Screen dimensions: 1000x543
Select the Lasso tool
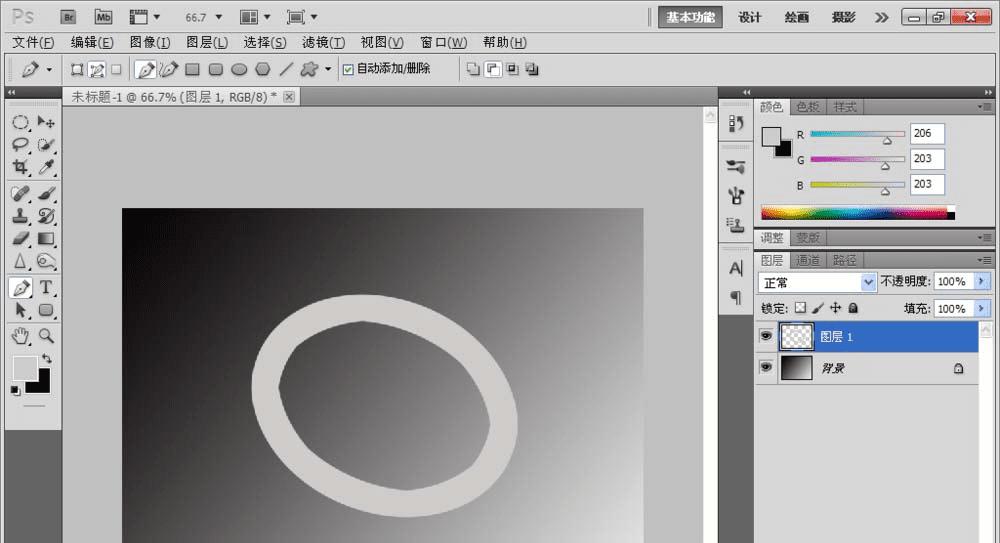point(20,144)
